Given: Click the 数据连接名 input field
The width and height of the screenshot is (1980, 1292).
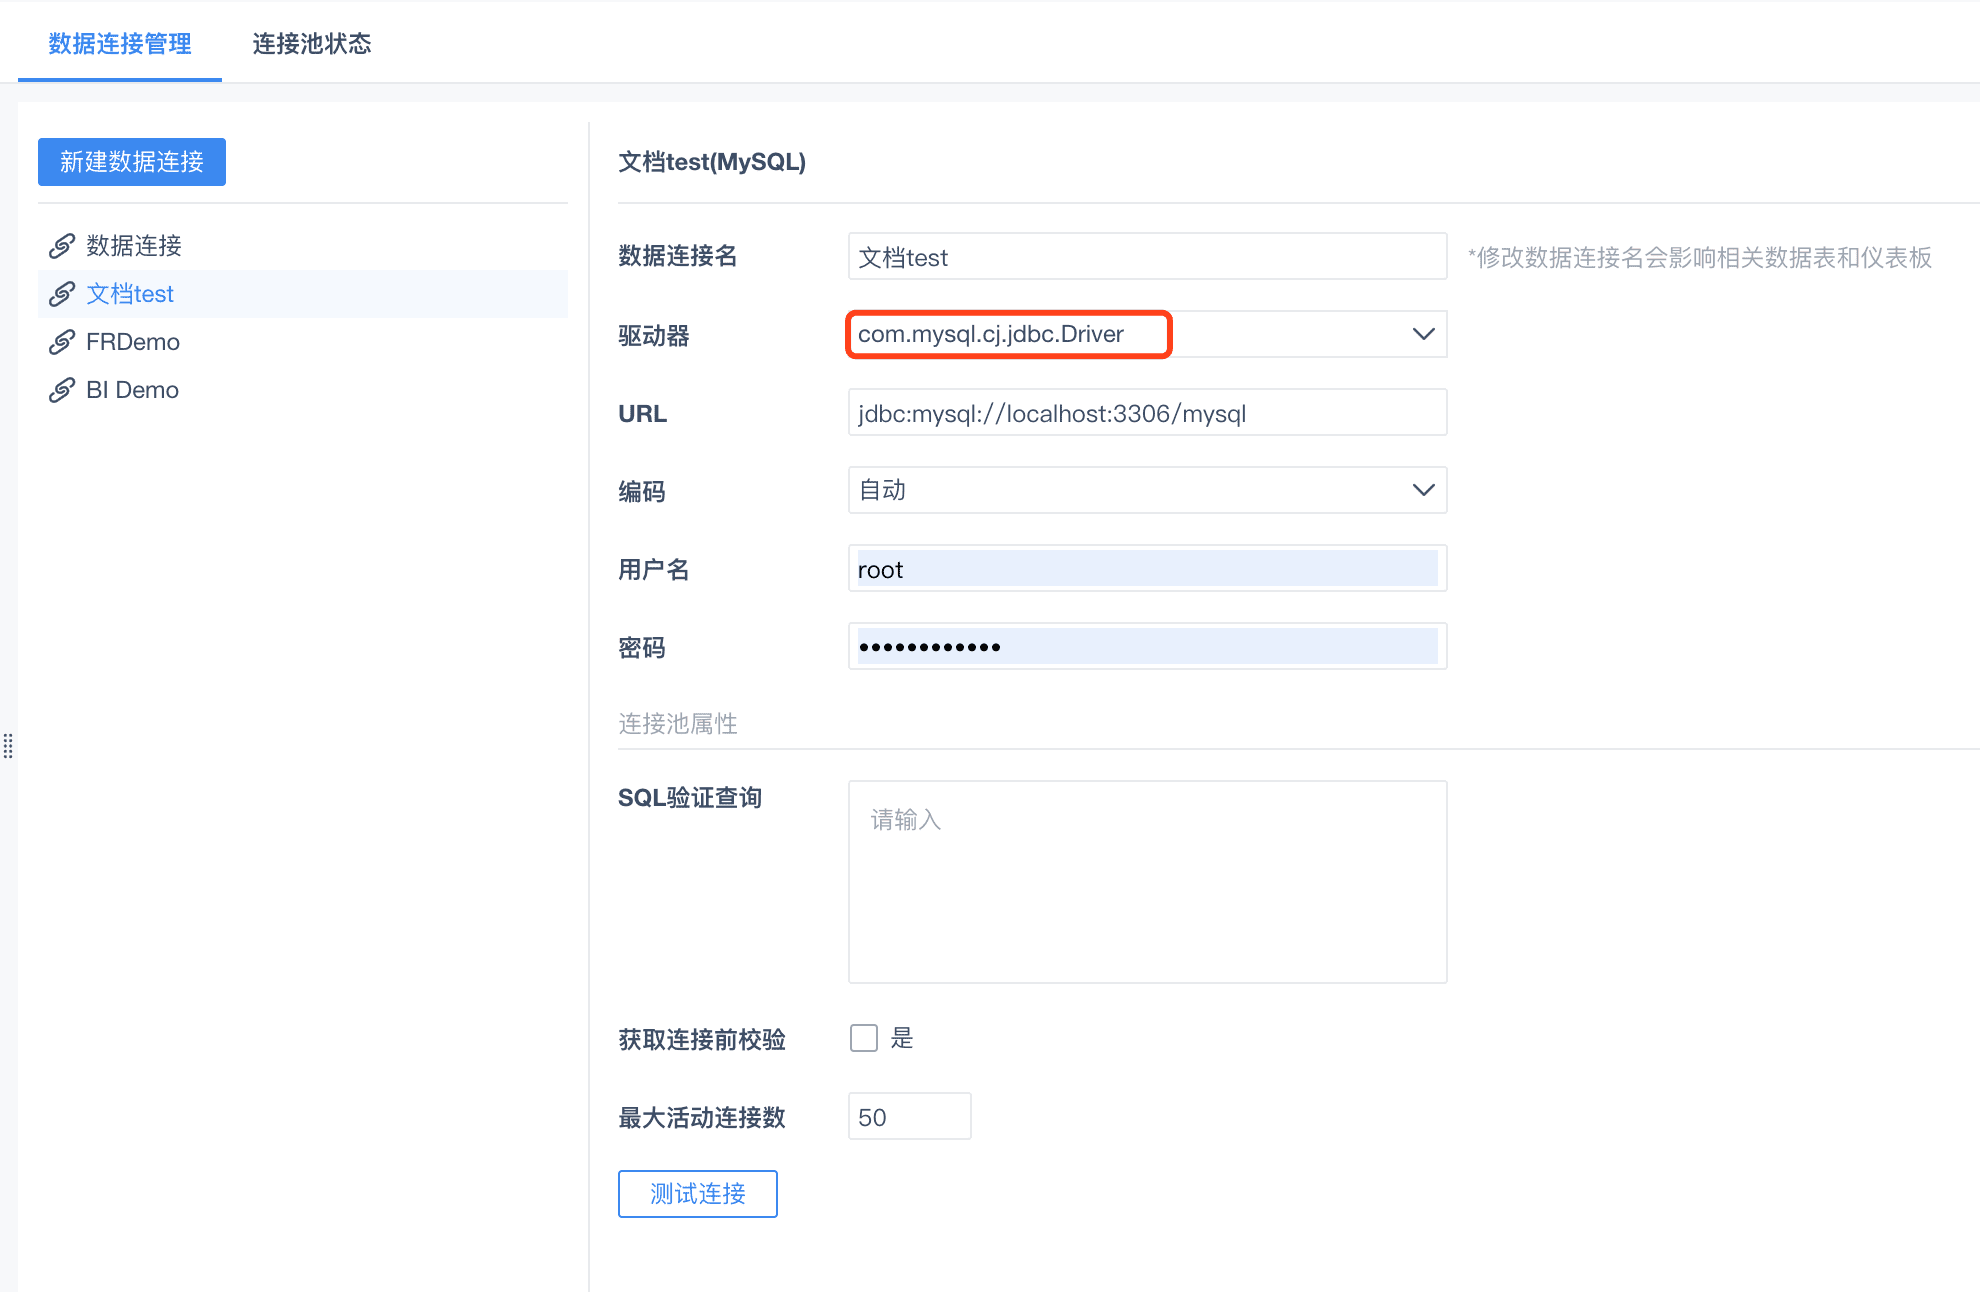Looking at the screenshot, I should pyautogui.click(x=1147, y=257).
